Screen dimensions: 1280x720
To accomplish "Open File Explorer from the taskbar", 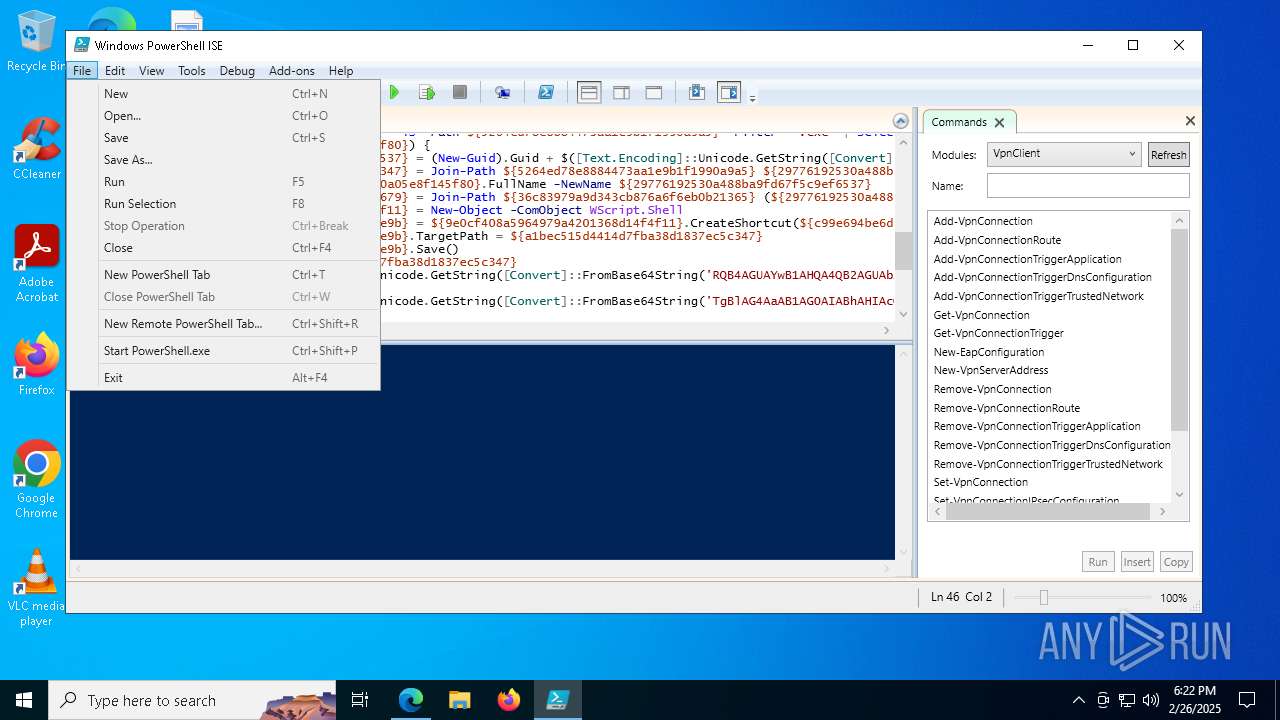I will pos(460,700).
